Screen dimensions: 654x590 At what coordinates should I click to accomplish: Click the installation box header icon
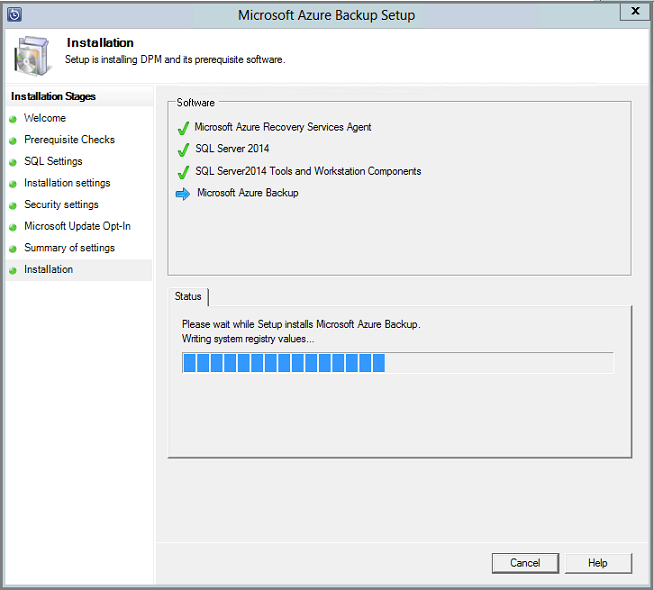[32, 57]
